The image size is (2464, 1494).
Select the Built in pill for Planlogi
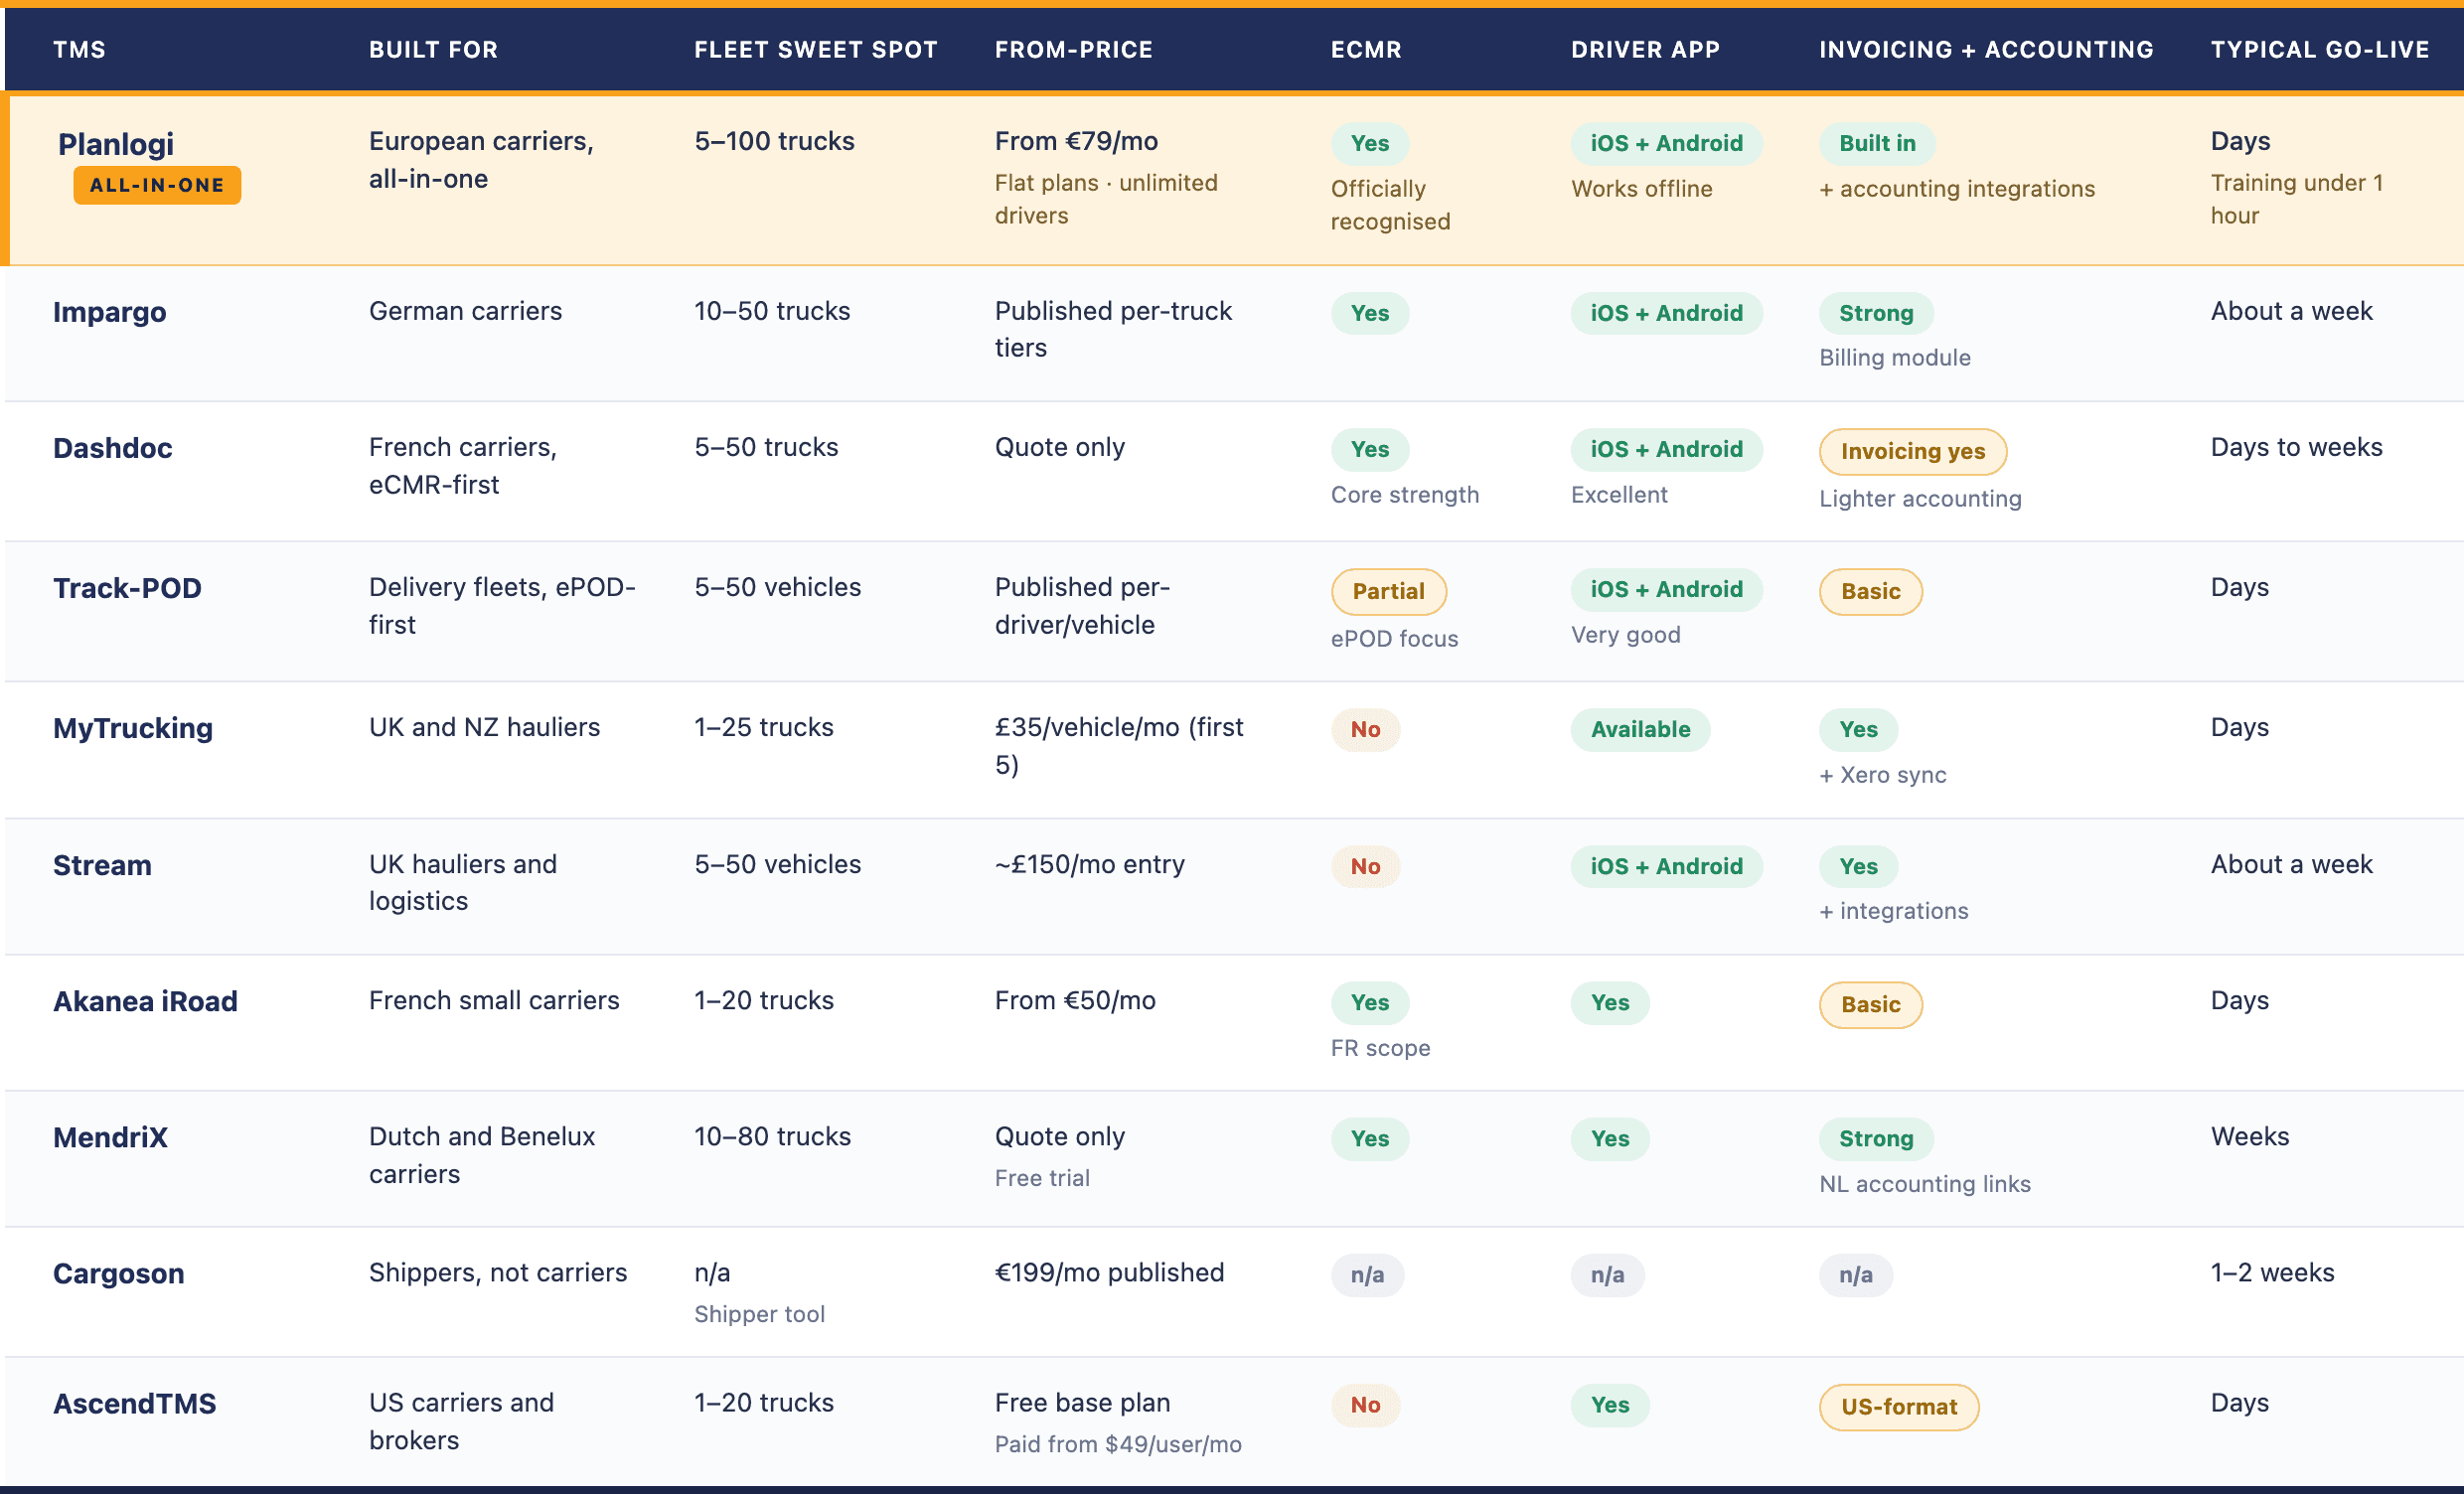tap(1877, 143)
